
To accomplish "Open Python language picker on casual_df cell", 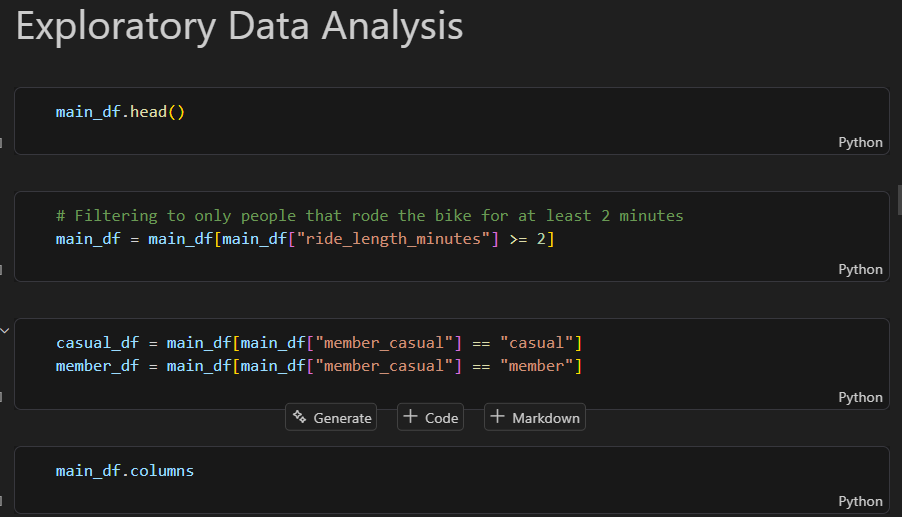I will click(x=860, y=397).
